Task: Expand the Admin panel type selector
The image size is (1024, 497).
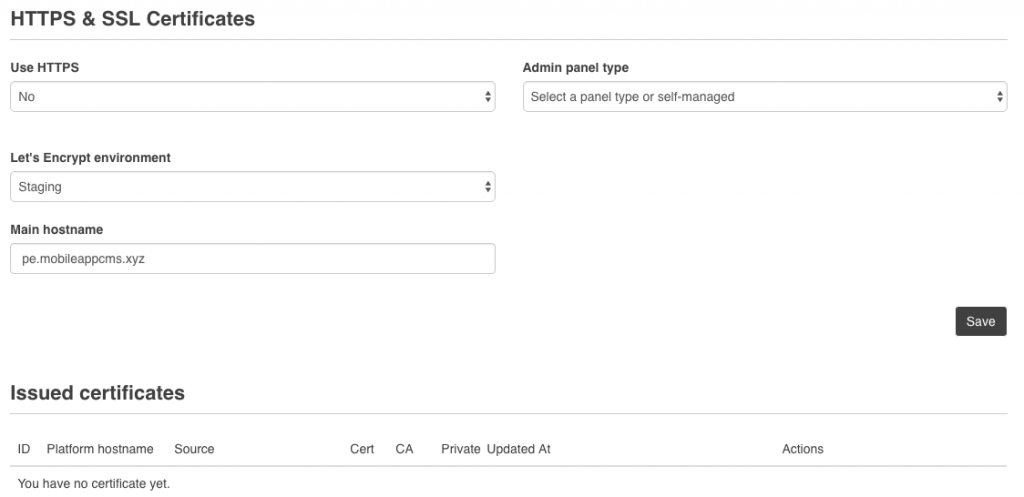Action: pyautogui.click(x=764, y=97)
